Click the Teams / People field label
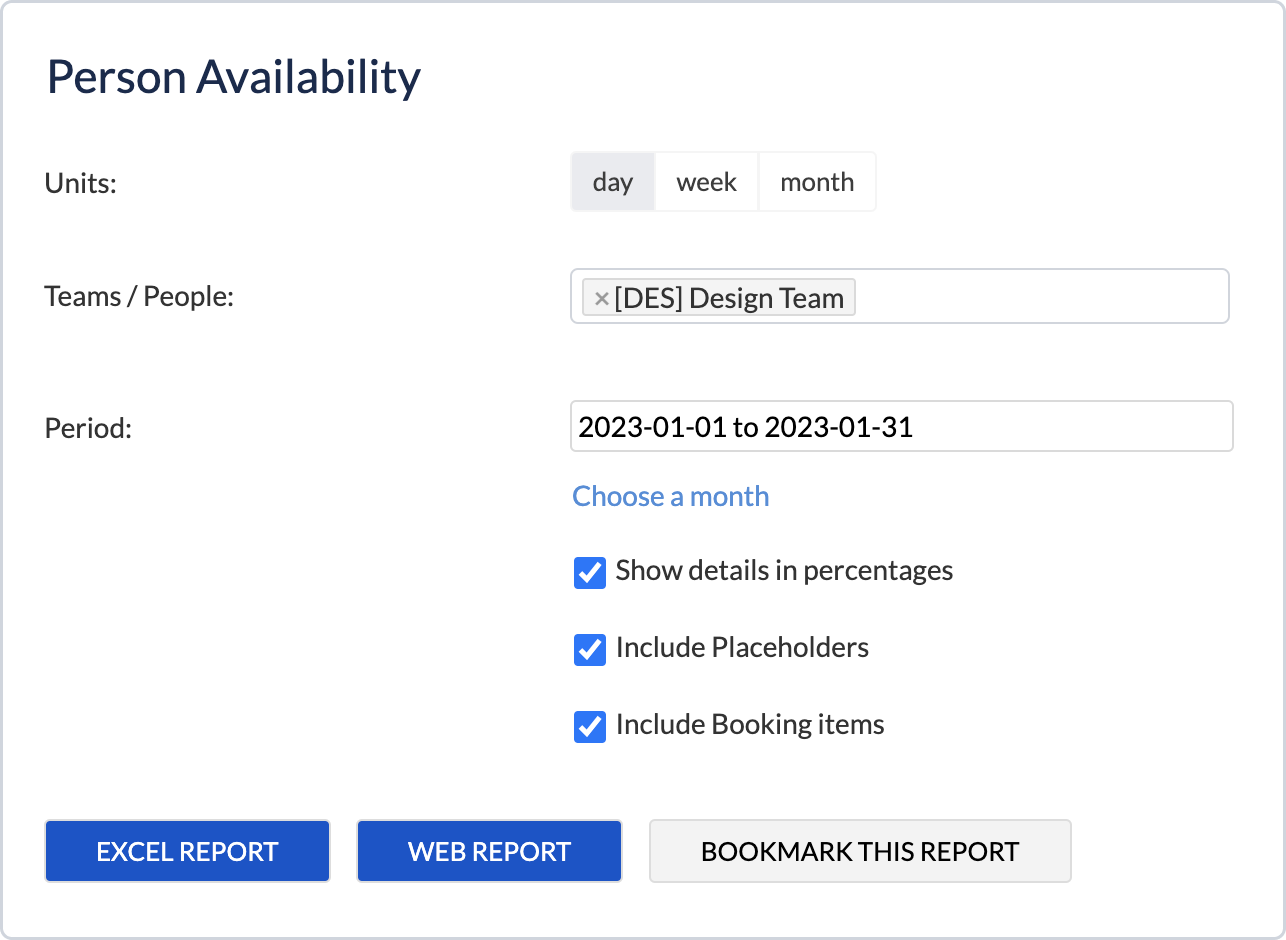Screen dimensions: 1286x940 point(139,296)
